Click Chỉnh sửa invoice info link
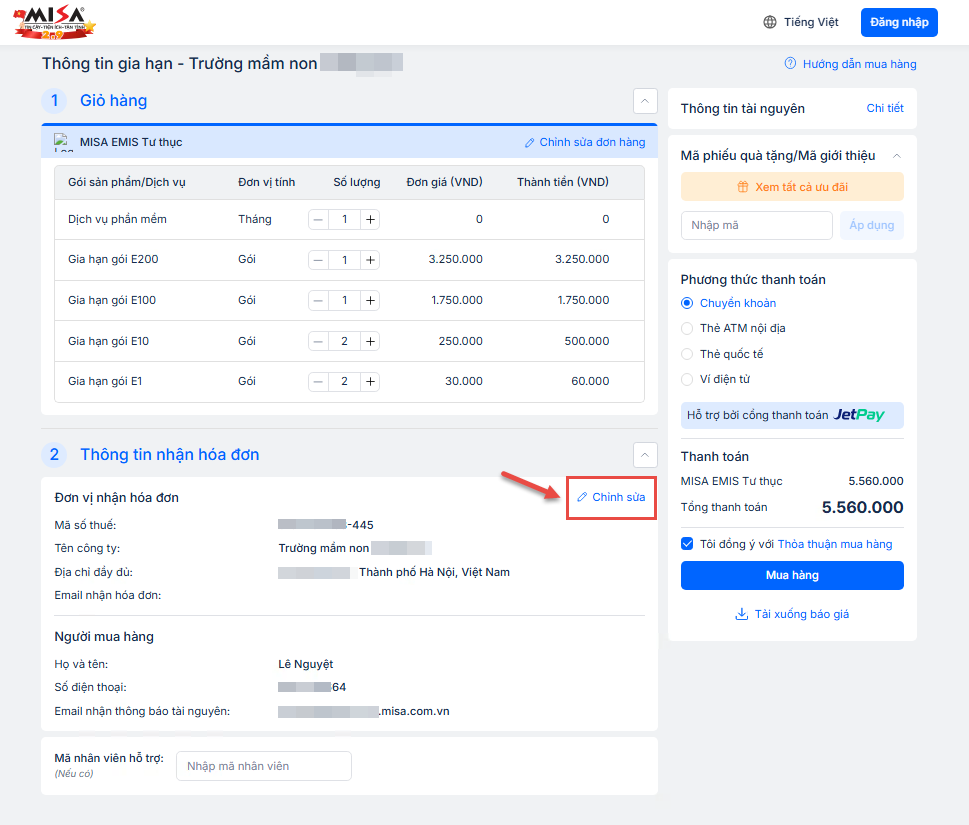The image size is (969, 825). click(611, 497)
